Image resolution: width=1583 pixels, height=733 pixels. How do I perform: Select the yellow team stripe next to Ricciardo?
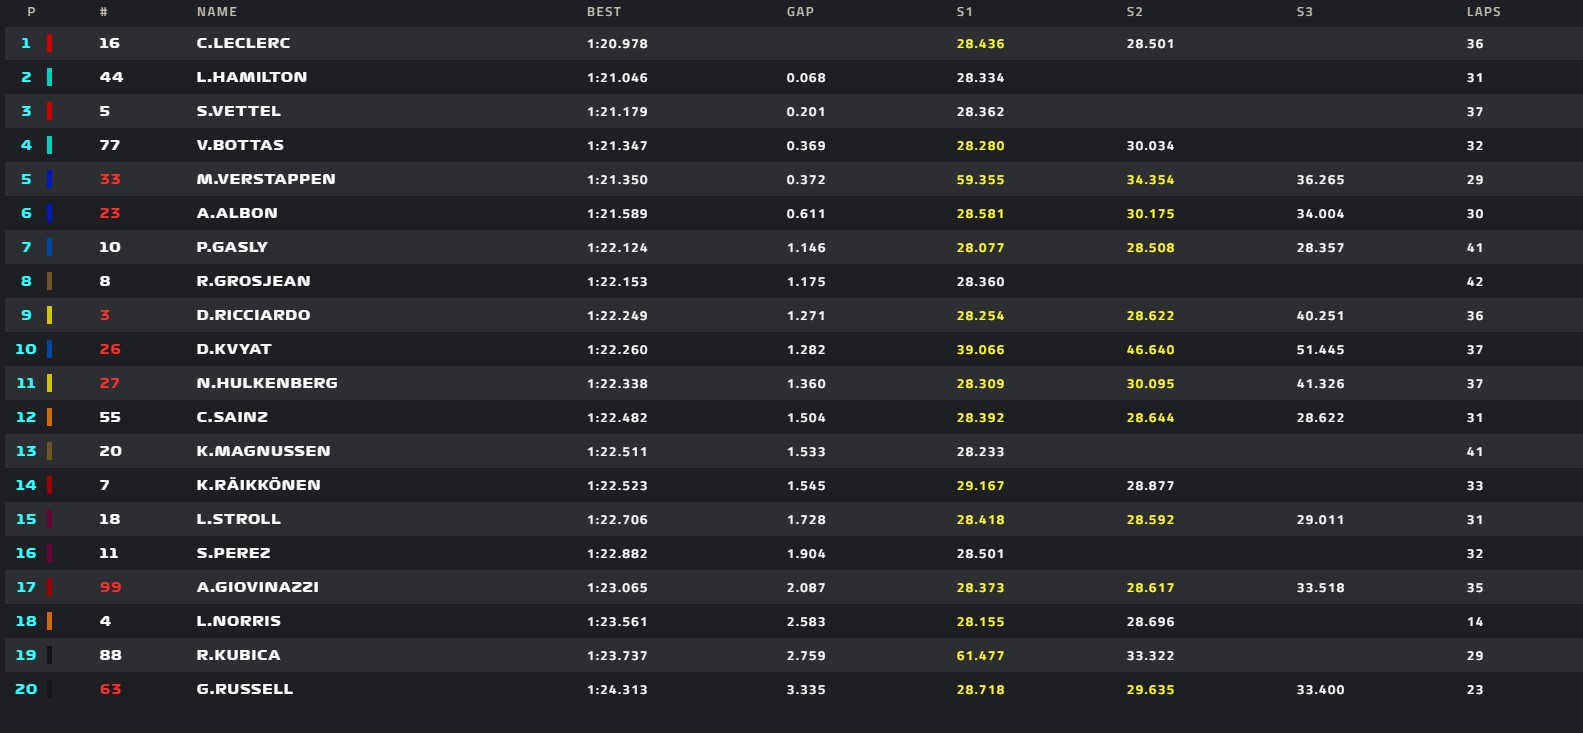click(x=49, y=315)
